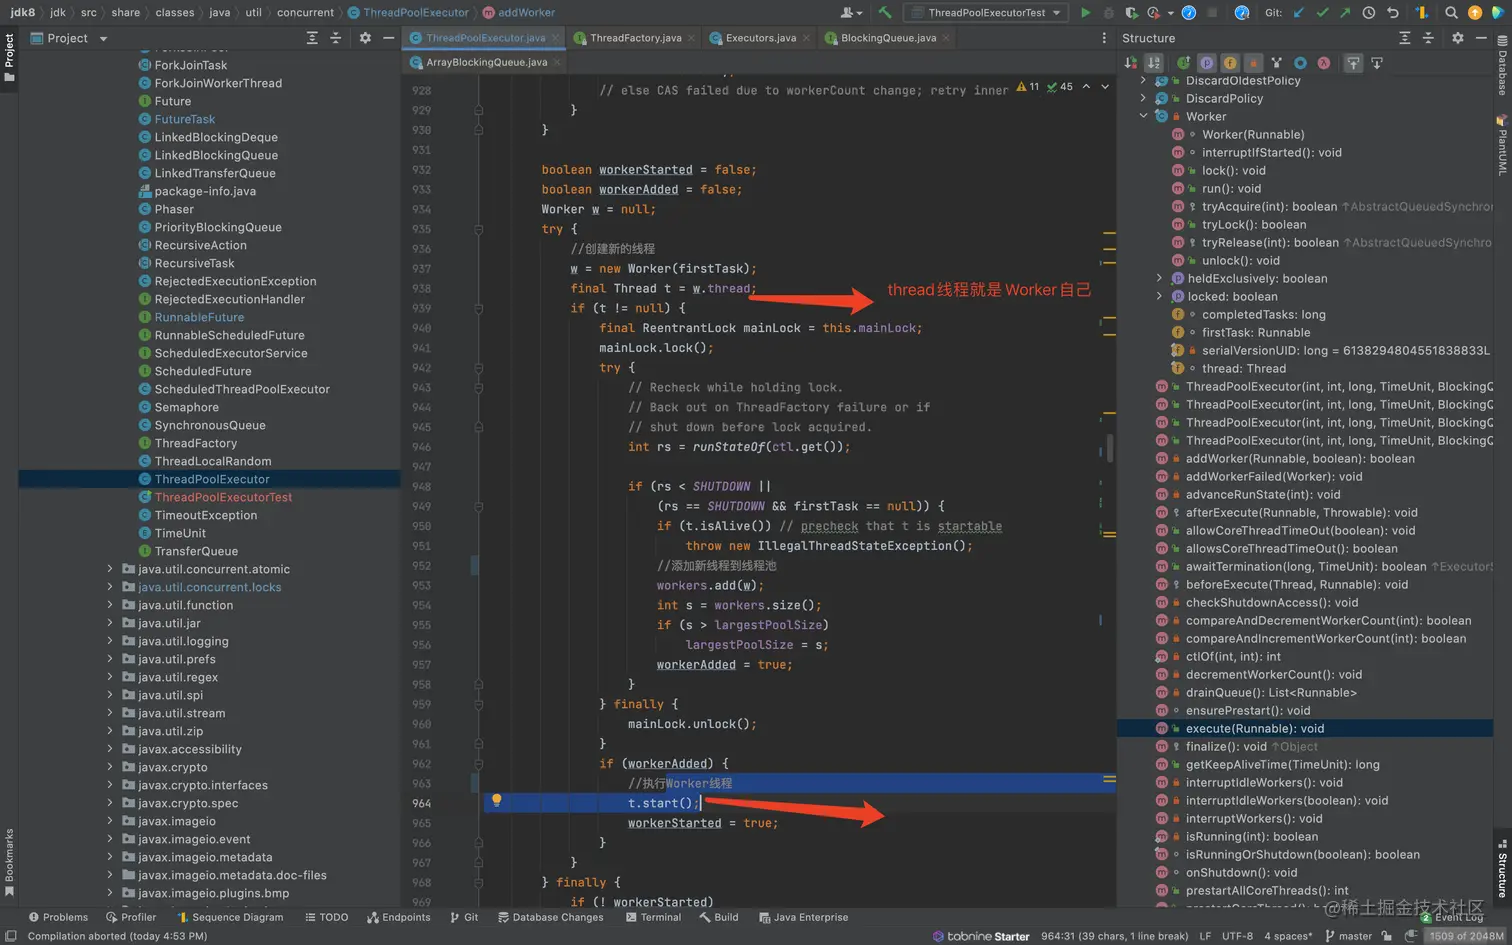
Task: Toggle Show Non-Public members in Structure
Action: pos(1253,63)
